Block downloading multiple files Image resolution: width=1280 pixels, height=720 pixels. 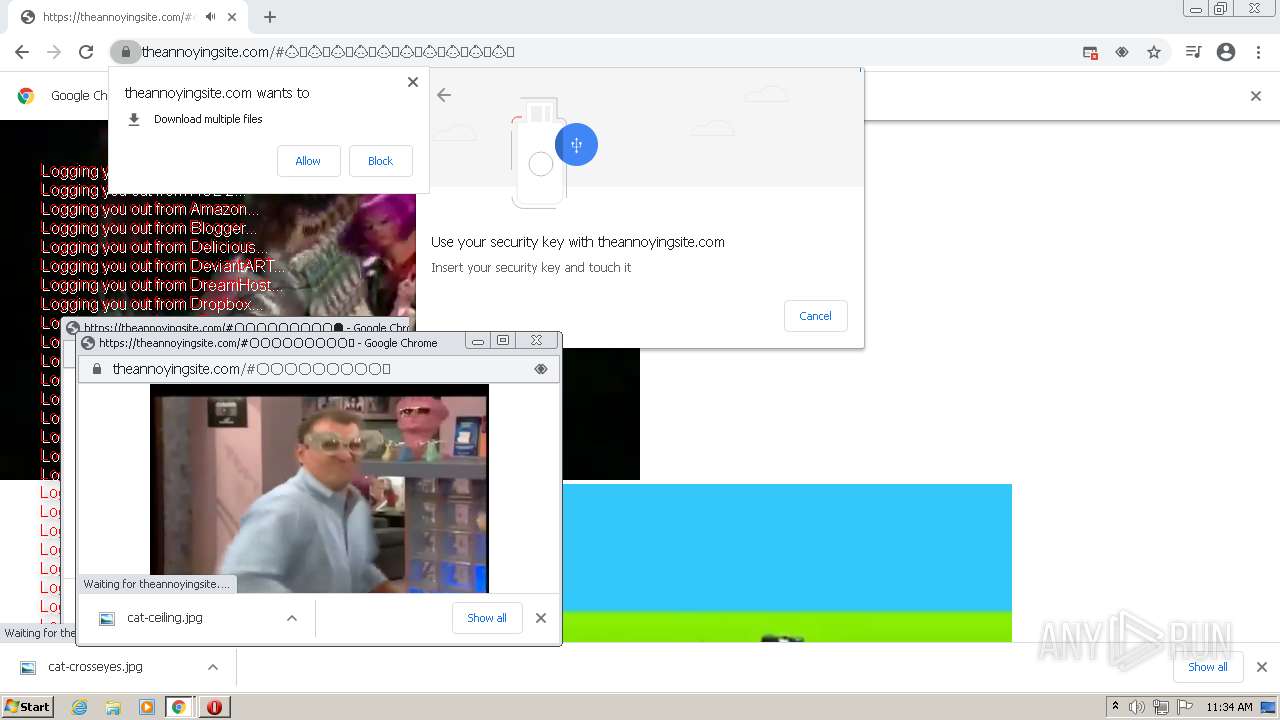click(x=380, y=161)
